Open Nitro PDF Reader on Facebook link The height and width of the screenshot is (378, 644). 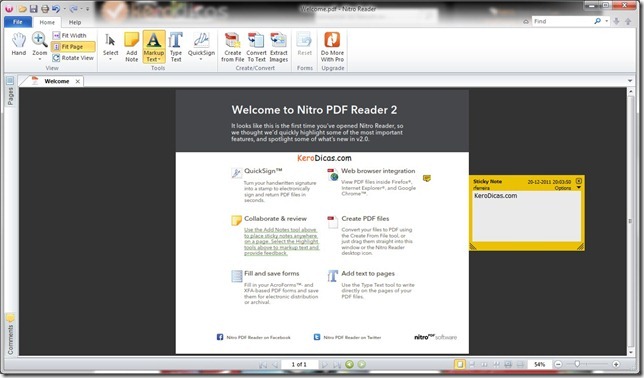click(x=254, y=337)
